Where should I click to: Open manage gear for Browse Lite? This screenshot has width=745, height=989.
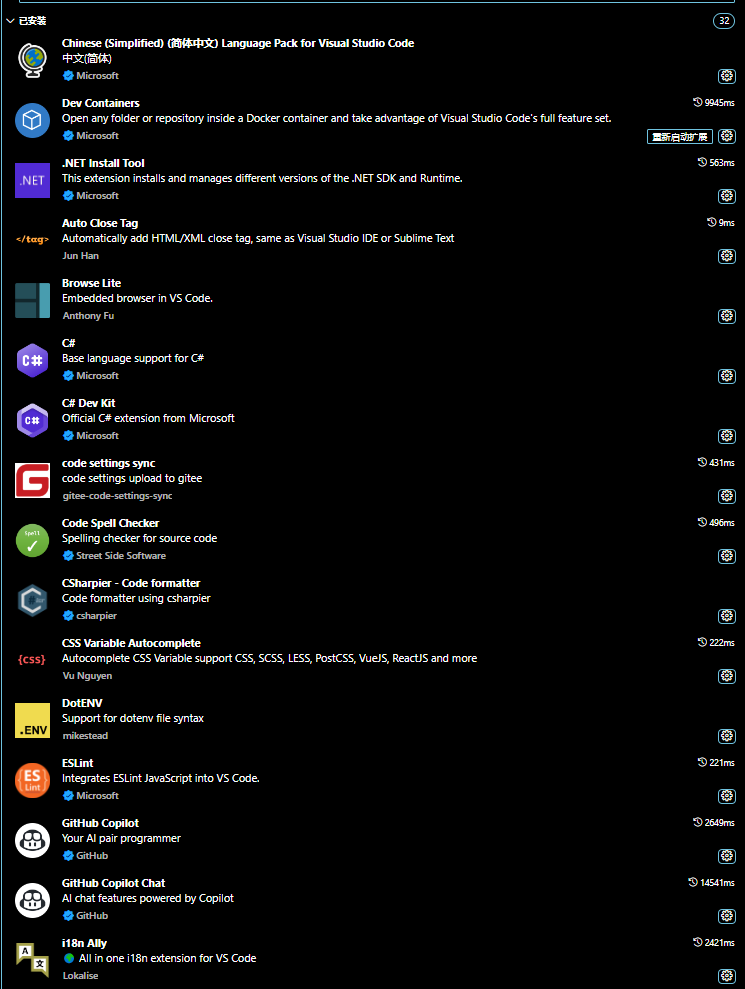(727, 315)
